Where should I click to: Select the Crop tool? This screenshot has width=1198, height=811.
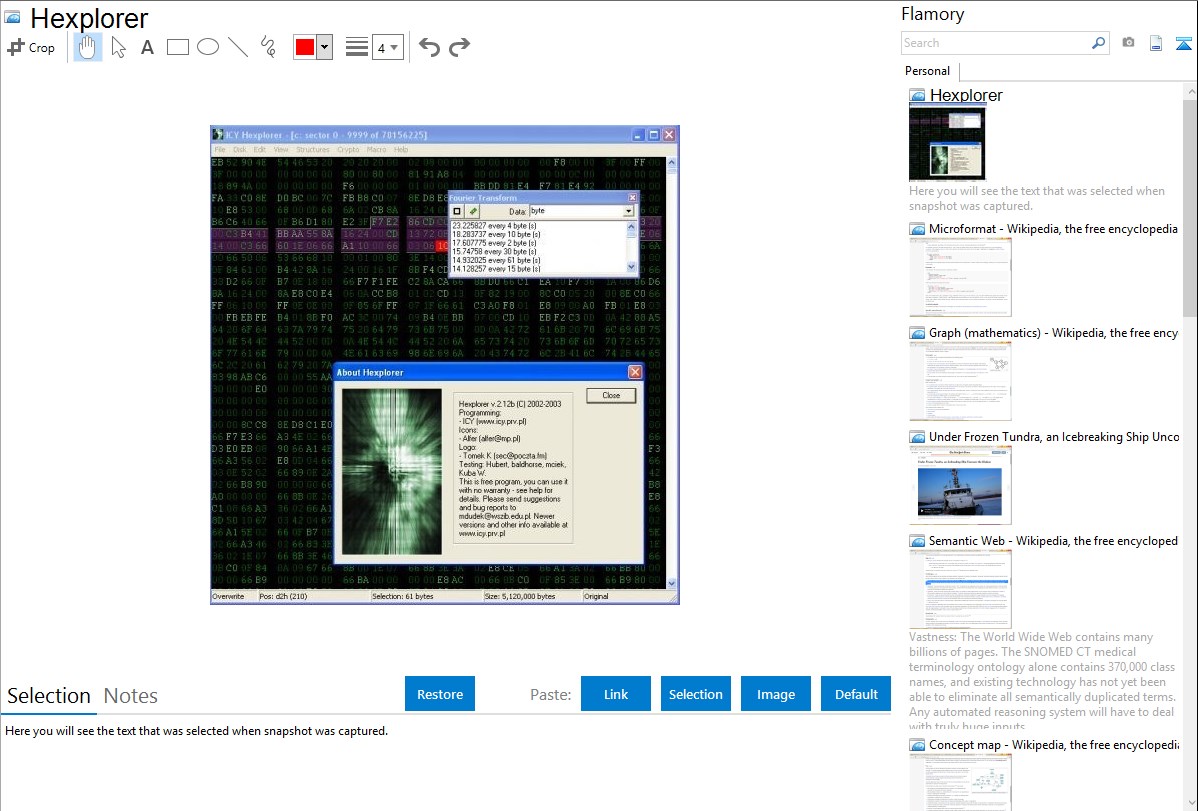31,47
